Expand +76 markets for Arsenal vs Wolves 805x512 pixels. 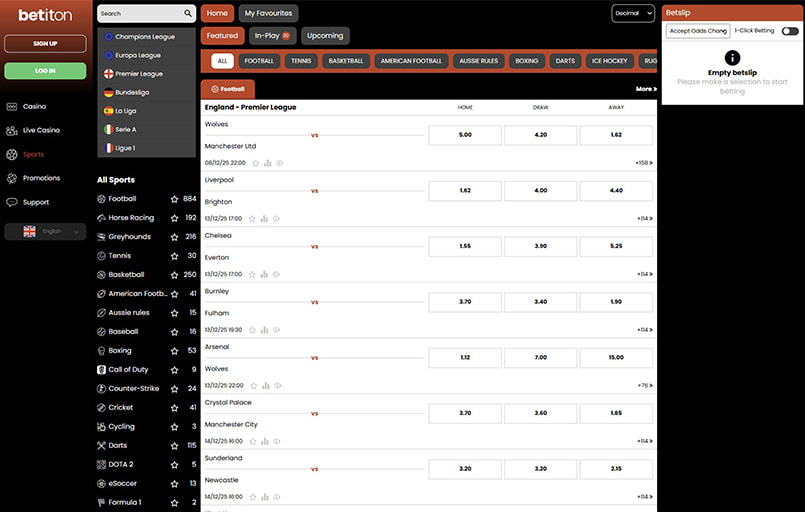click(x=645, y=386)
